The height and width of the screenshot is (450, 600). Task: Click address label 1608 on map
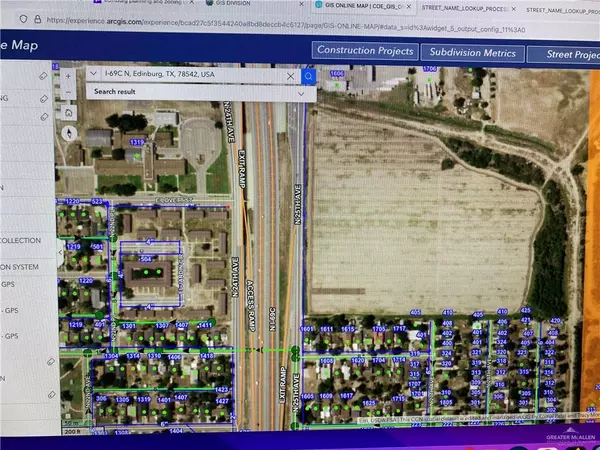pos(326,361)
